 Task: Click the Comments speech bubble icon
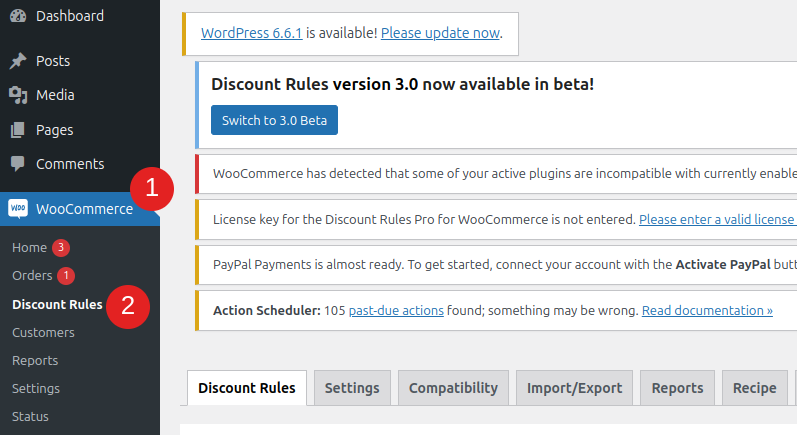[x=18, y=164]
